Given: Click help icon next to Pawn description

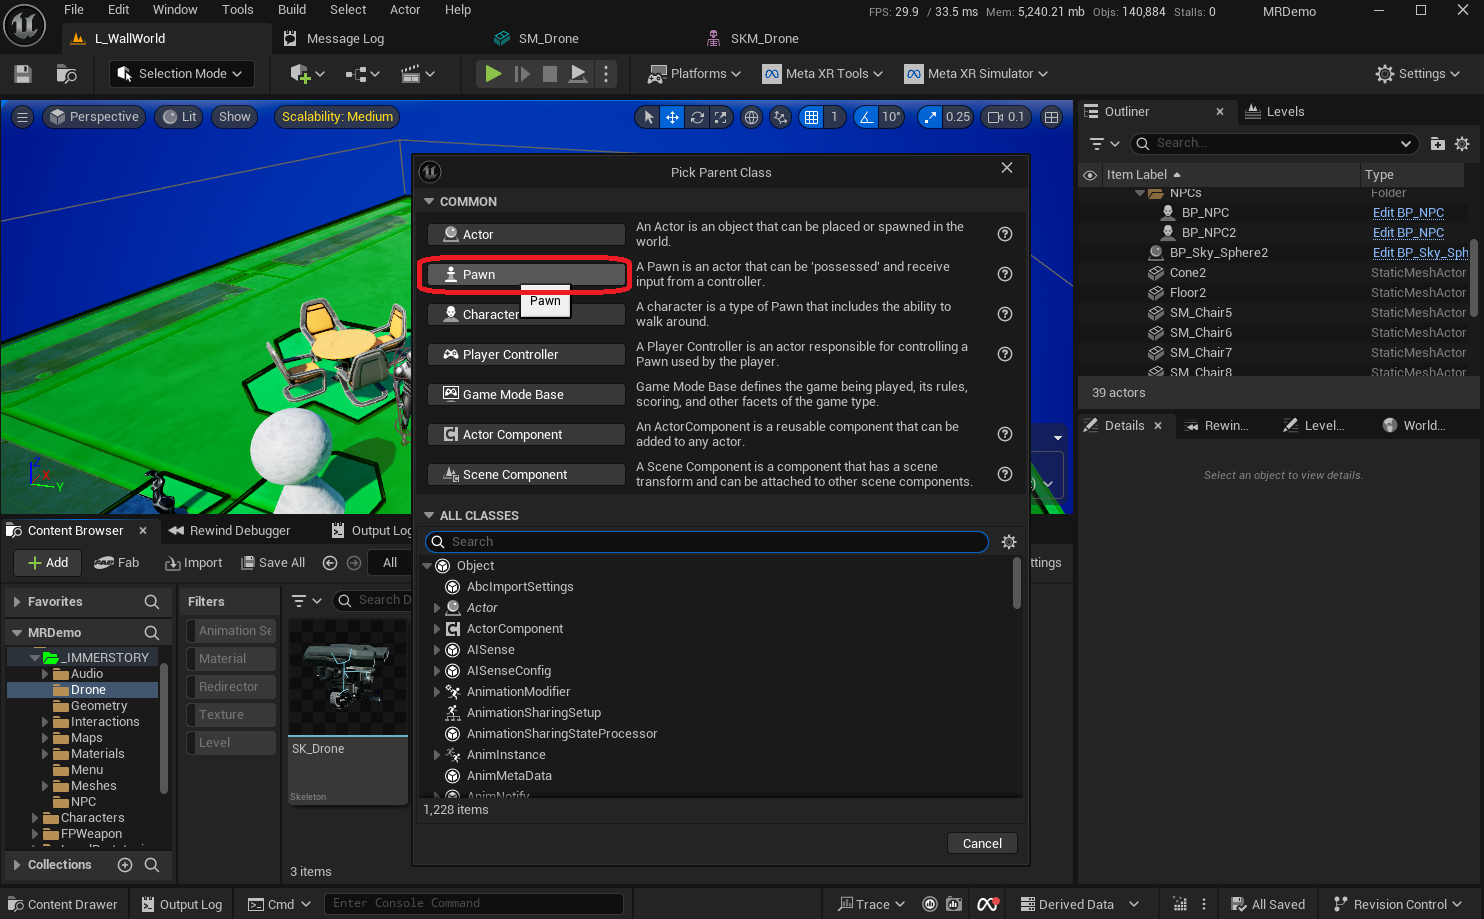Looking at the screenshot, I should point(1005,274).
